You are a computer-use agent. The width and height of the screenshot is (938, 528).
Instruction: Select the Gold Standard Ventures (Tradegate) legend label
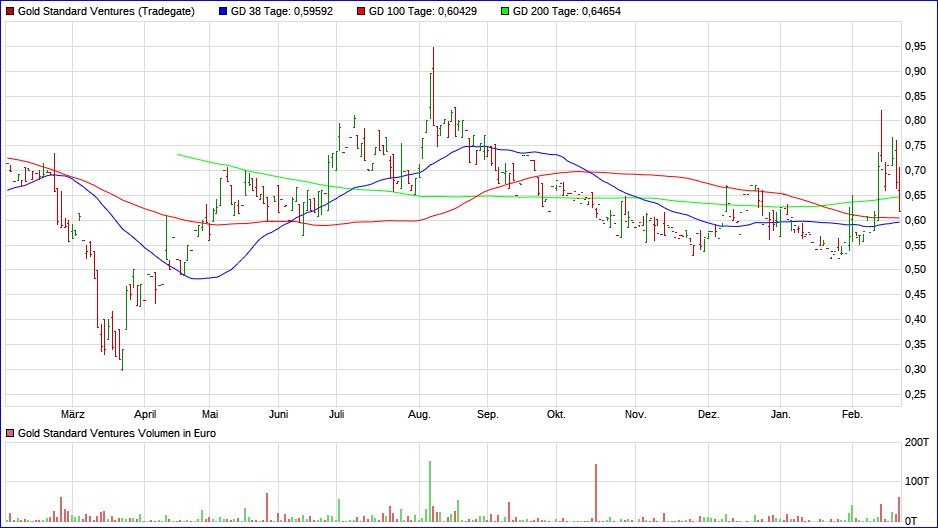click(x=106, y=11)
